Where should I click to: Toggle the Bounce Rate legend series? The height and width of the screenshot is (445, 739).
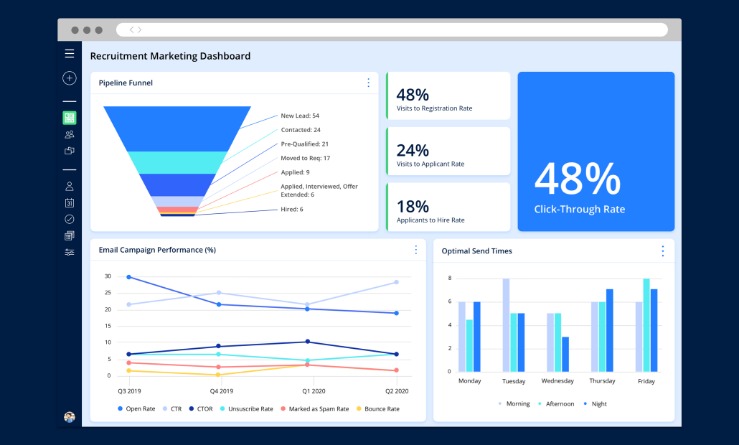[x=376, y=409]
